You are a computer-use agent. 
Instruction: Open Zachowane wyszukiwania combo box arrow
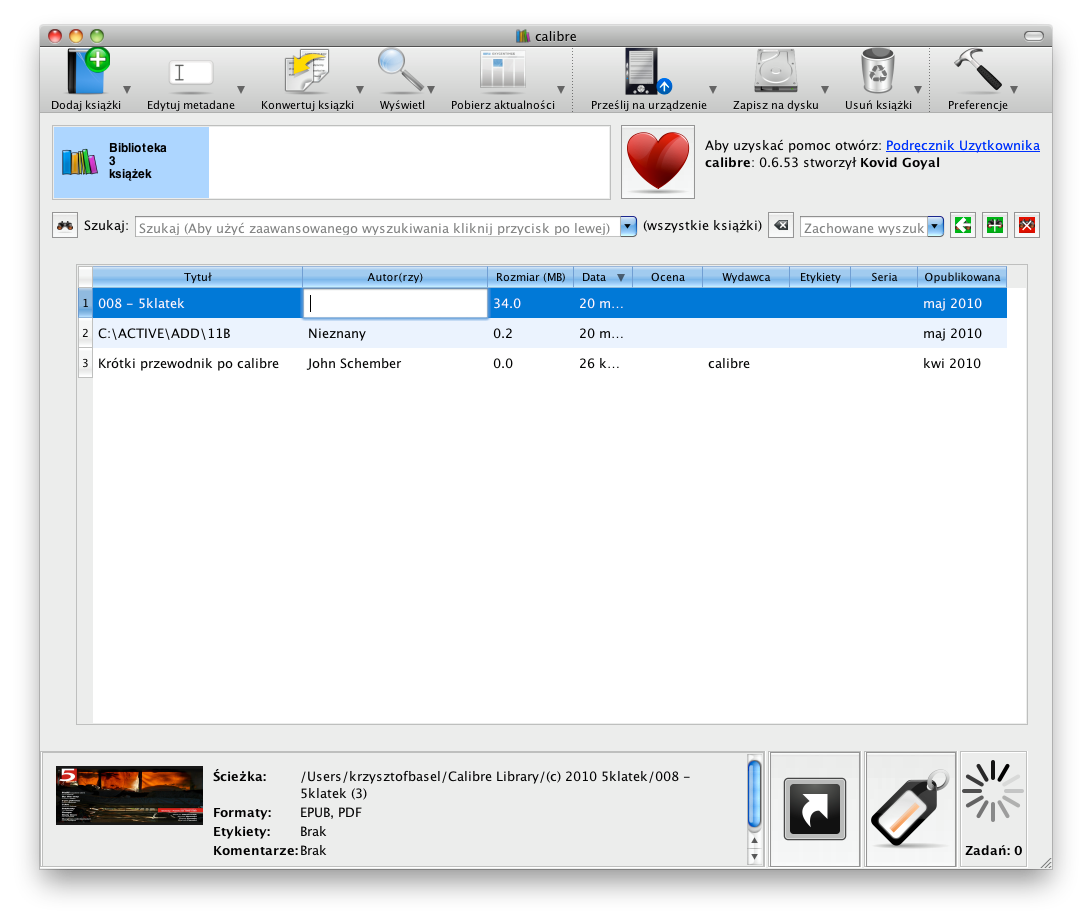point(935,226)
